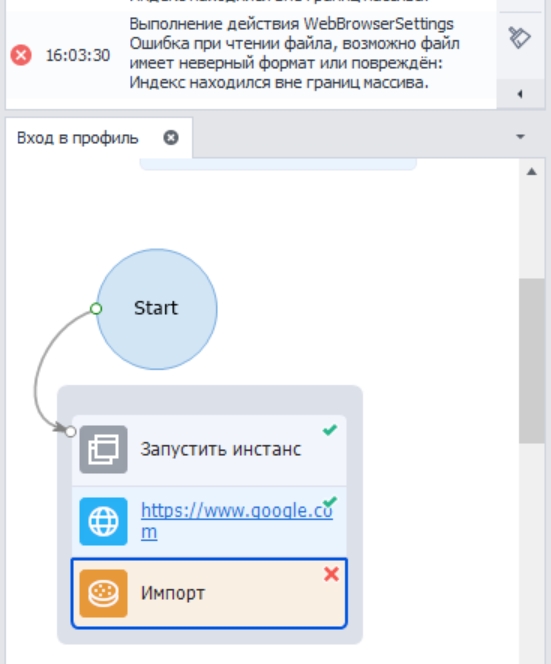Switch to the Вход в профиль tab
The image size is (551, 664).
pos(78,138)
